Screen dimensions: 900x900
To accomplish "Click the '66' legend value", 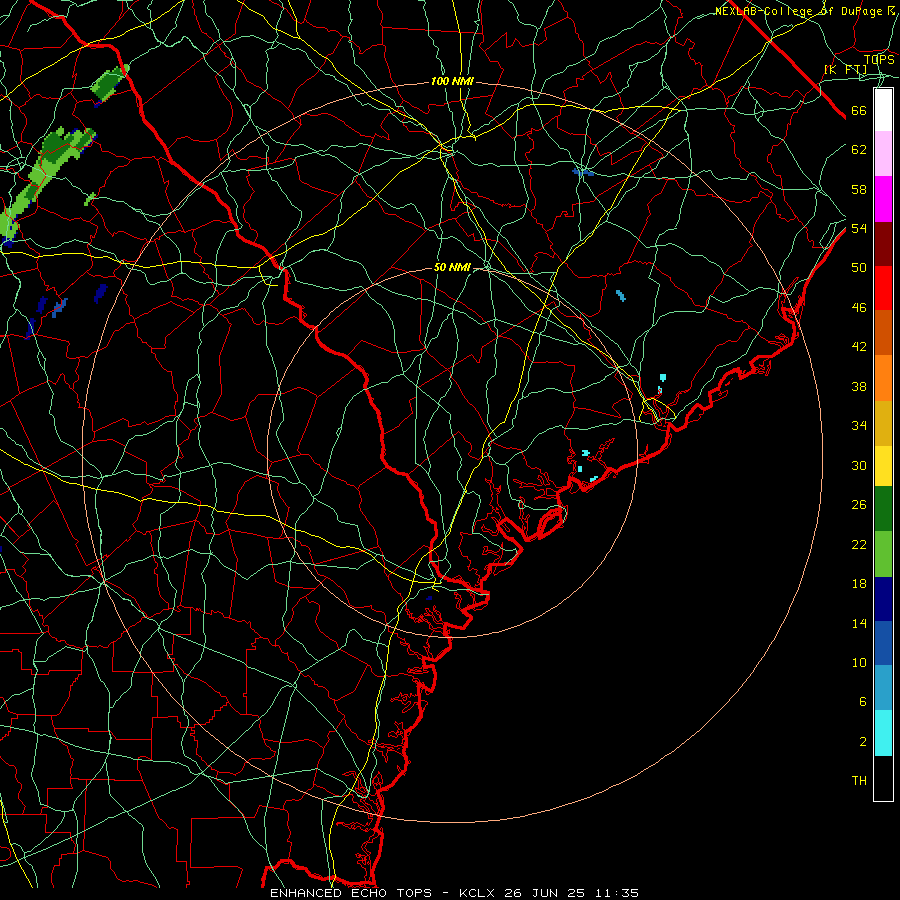I will point(859,110).
